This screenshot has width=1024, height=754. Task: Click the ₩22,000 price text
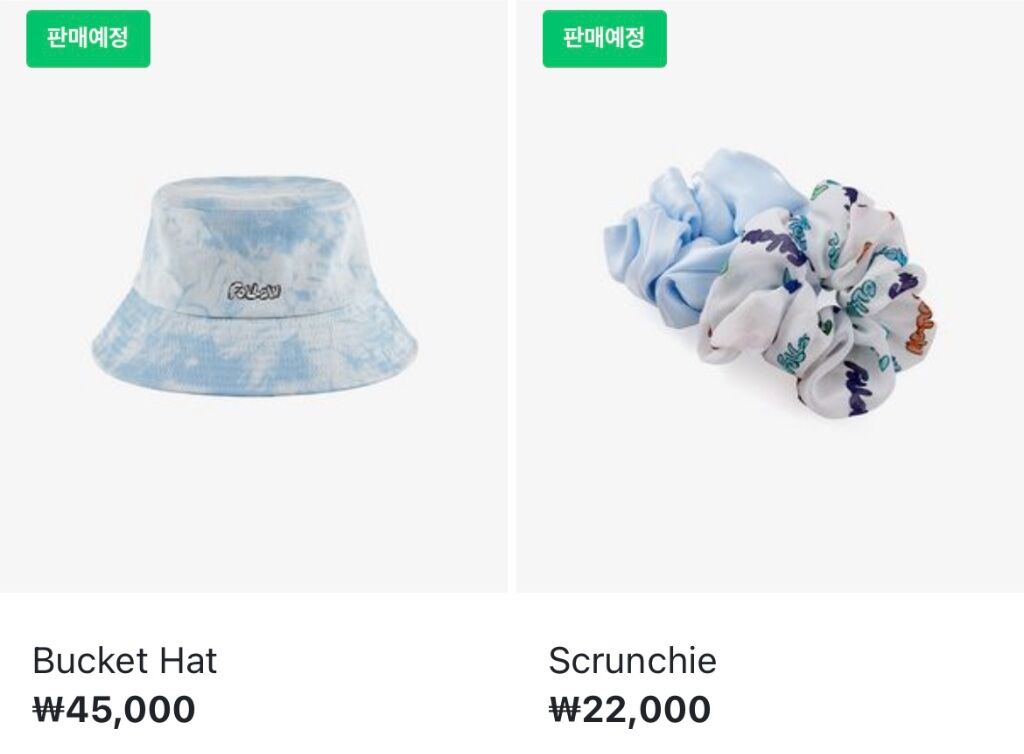point(630,709)
